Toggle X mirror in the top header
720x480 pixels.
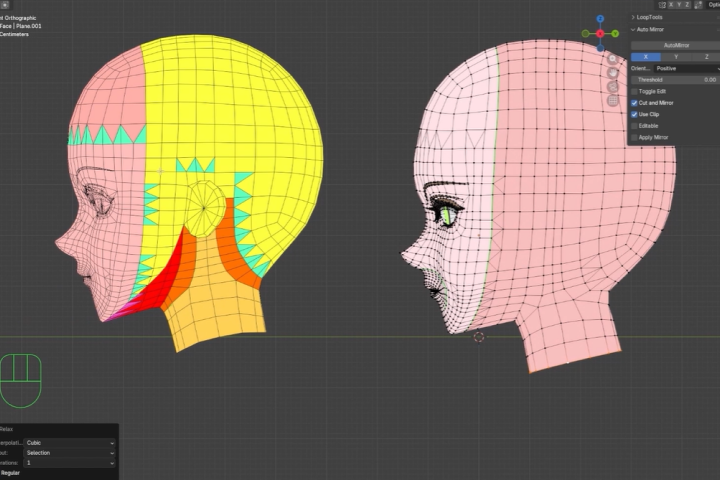tap(671, 5)
